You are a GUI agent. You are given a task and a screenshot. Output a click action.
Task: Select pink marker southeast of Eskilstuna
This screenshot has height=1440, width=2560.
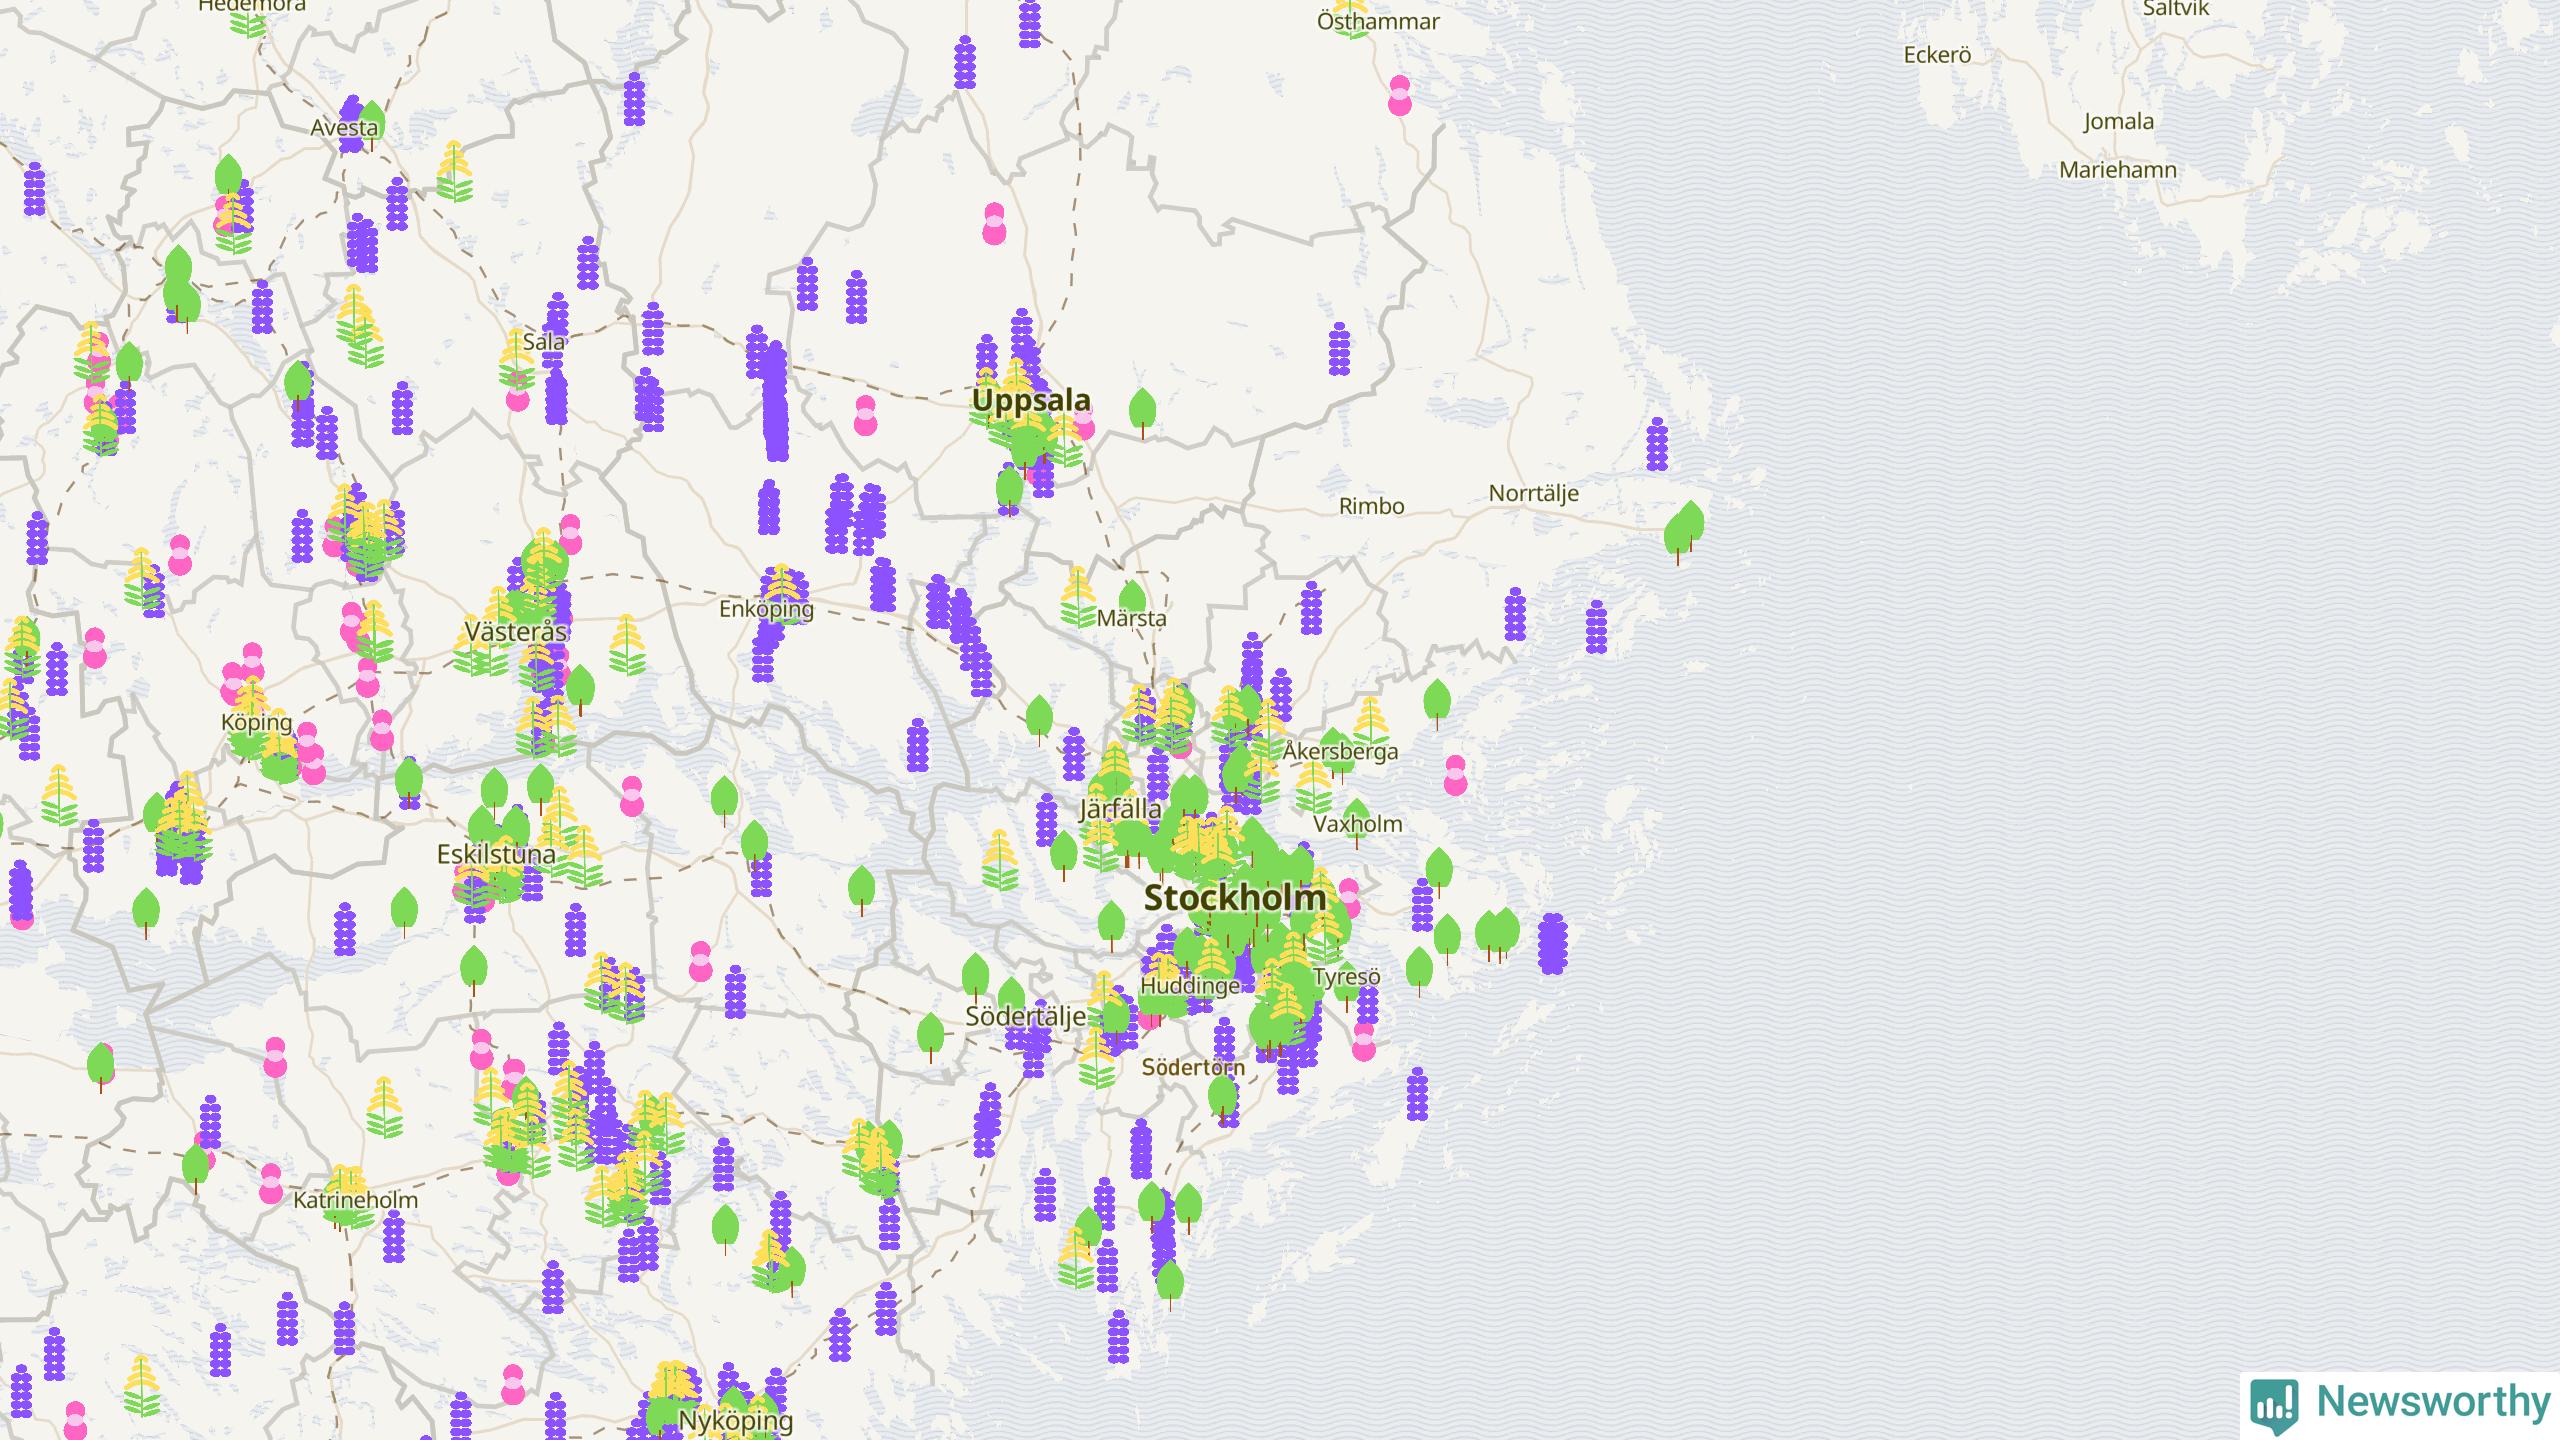[700, 962]
